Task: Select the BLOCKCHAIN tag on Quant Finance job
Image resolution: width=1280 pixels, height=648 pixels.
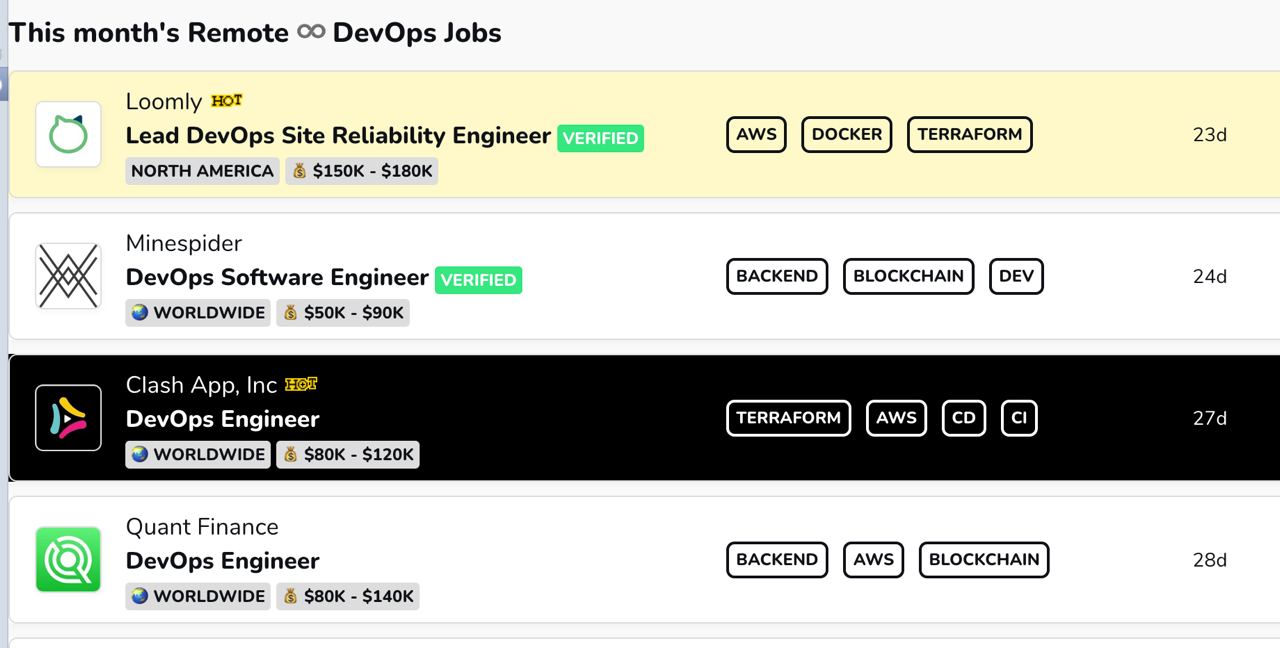Action: pos(984,560)
